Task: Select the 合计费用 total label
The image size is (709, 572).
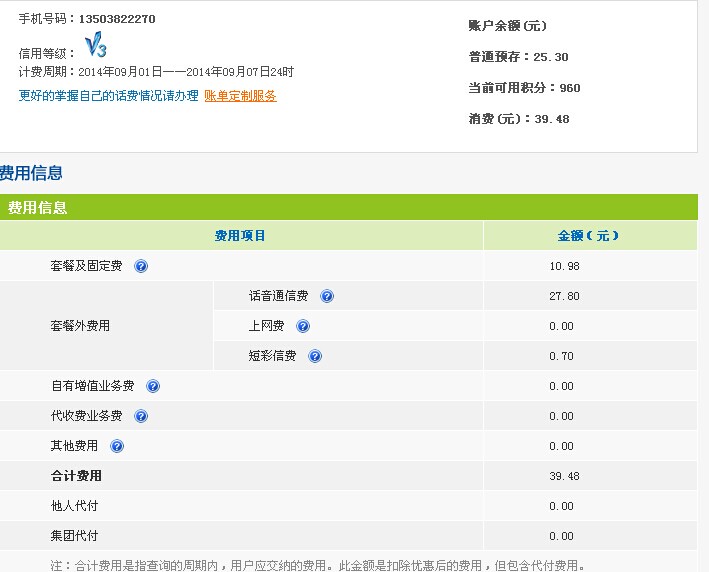Action: point(76,476)
